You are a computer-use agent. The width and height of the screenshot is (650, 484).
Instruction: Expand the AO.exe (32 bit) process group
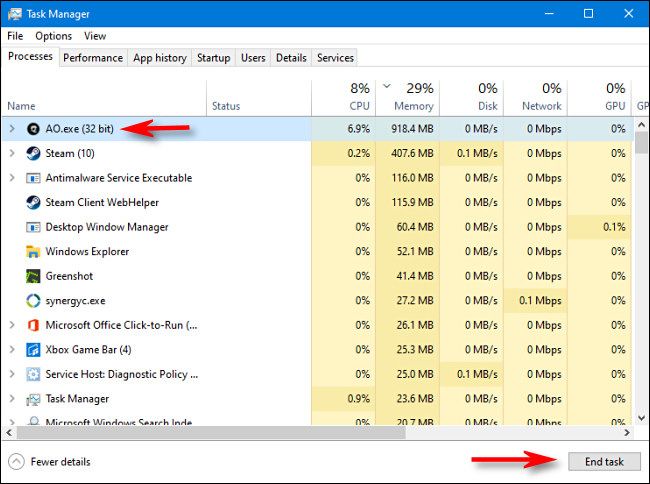12,129
